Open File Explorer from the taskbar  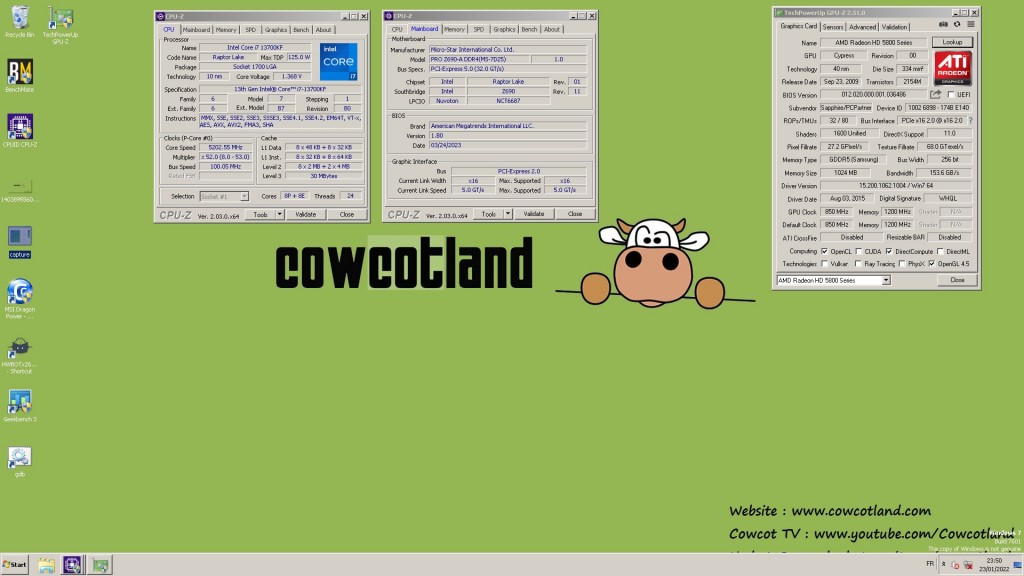click(46, 565)
